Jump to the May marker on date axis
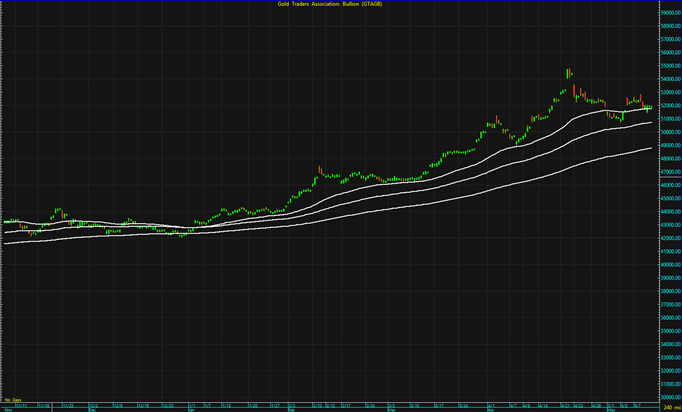 coord(610,409)
